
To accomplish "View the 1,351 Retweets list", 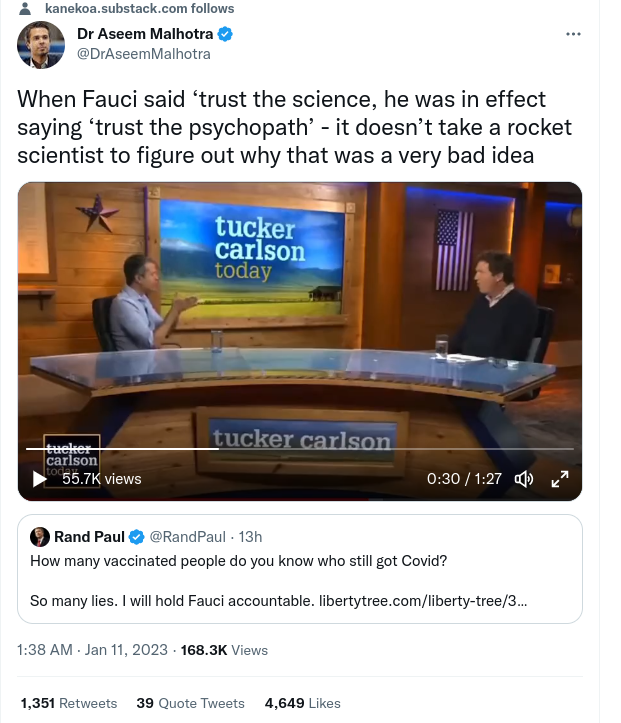I will click(69, 703).
